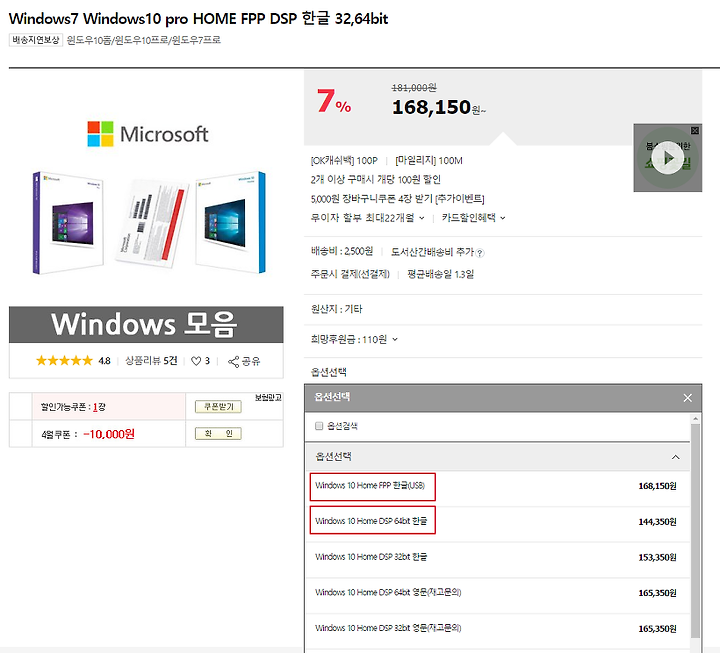This screenshot has height=653, width=720.
Task: Click the 7% discount rate
Action: click(x=334, y=101)
